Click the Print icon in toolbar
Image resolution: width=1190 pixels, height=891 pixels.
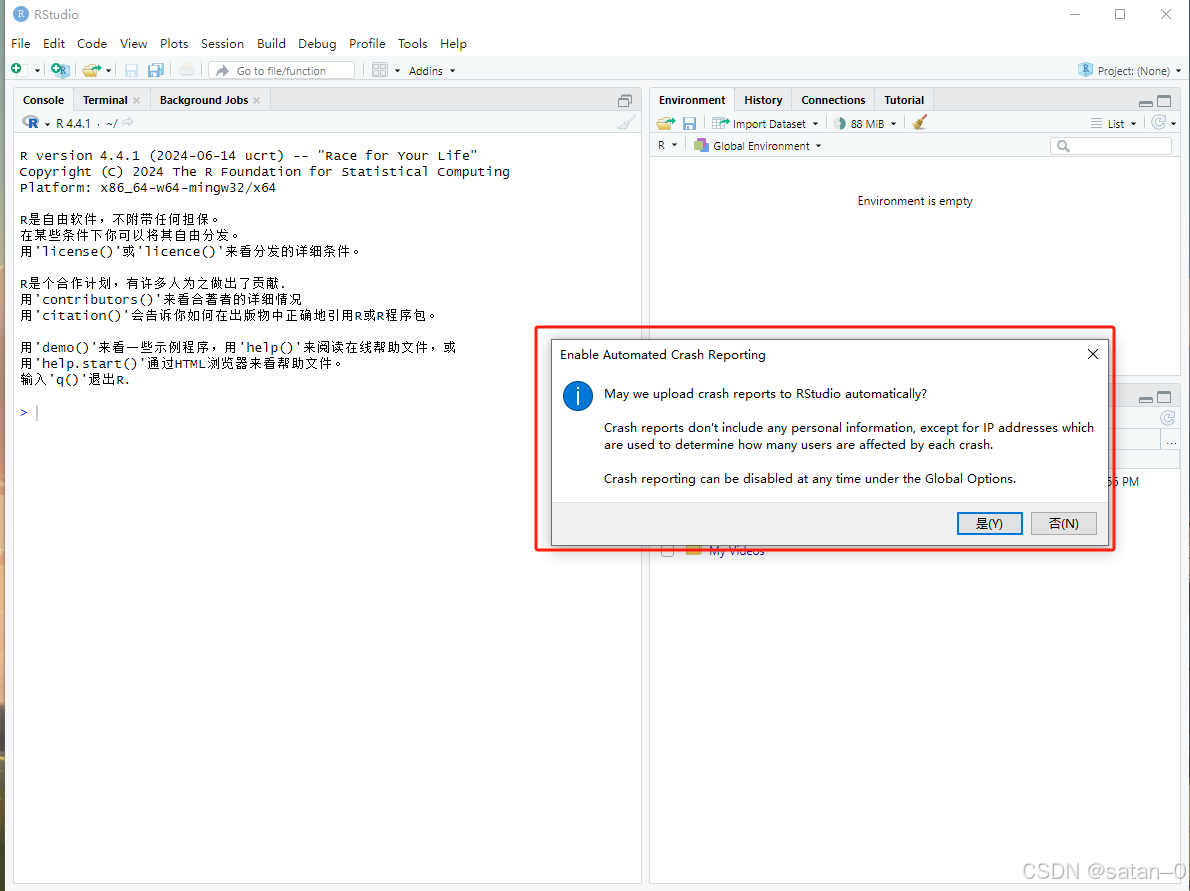tap(187, 70)
